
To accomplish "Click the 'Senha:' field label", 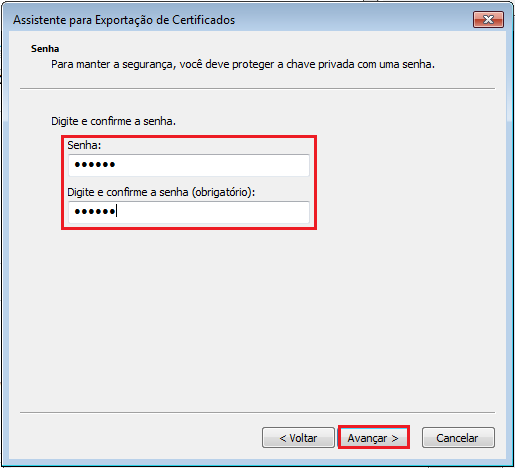I will pos(84,145).
